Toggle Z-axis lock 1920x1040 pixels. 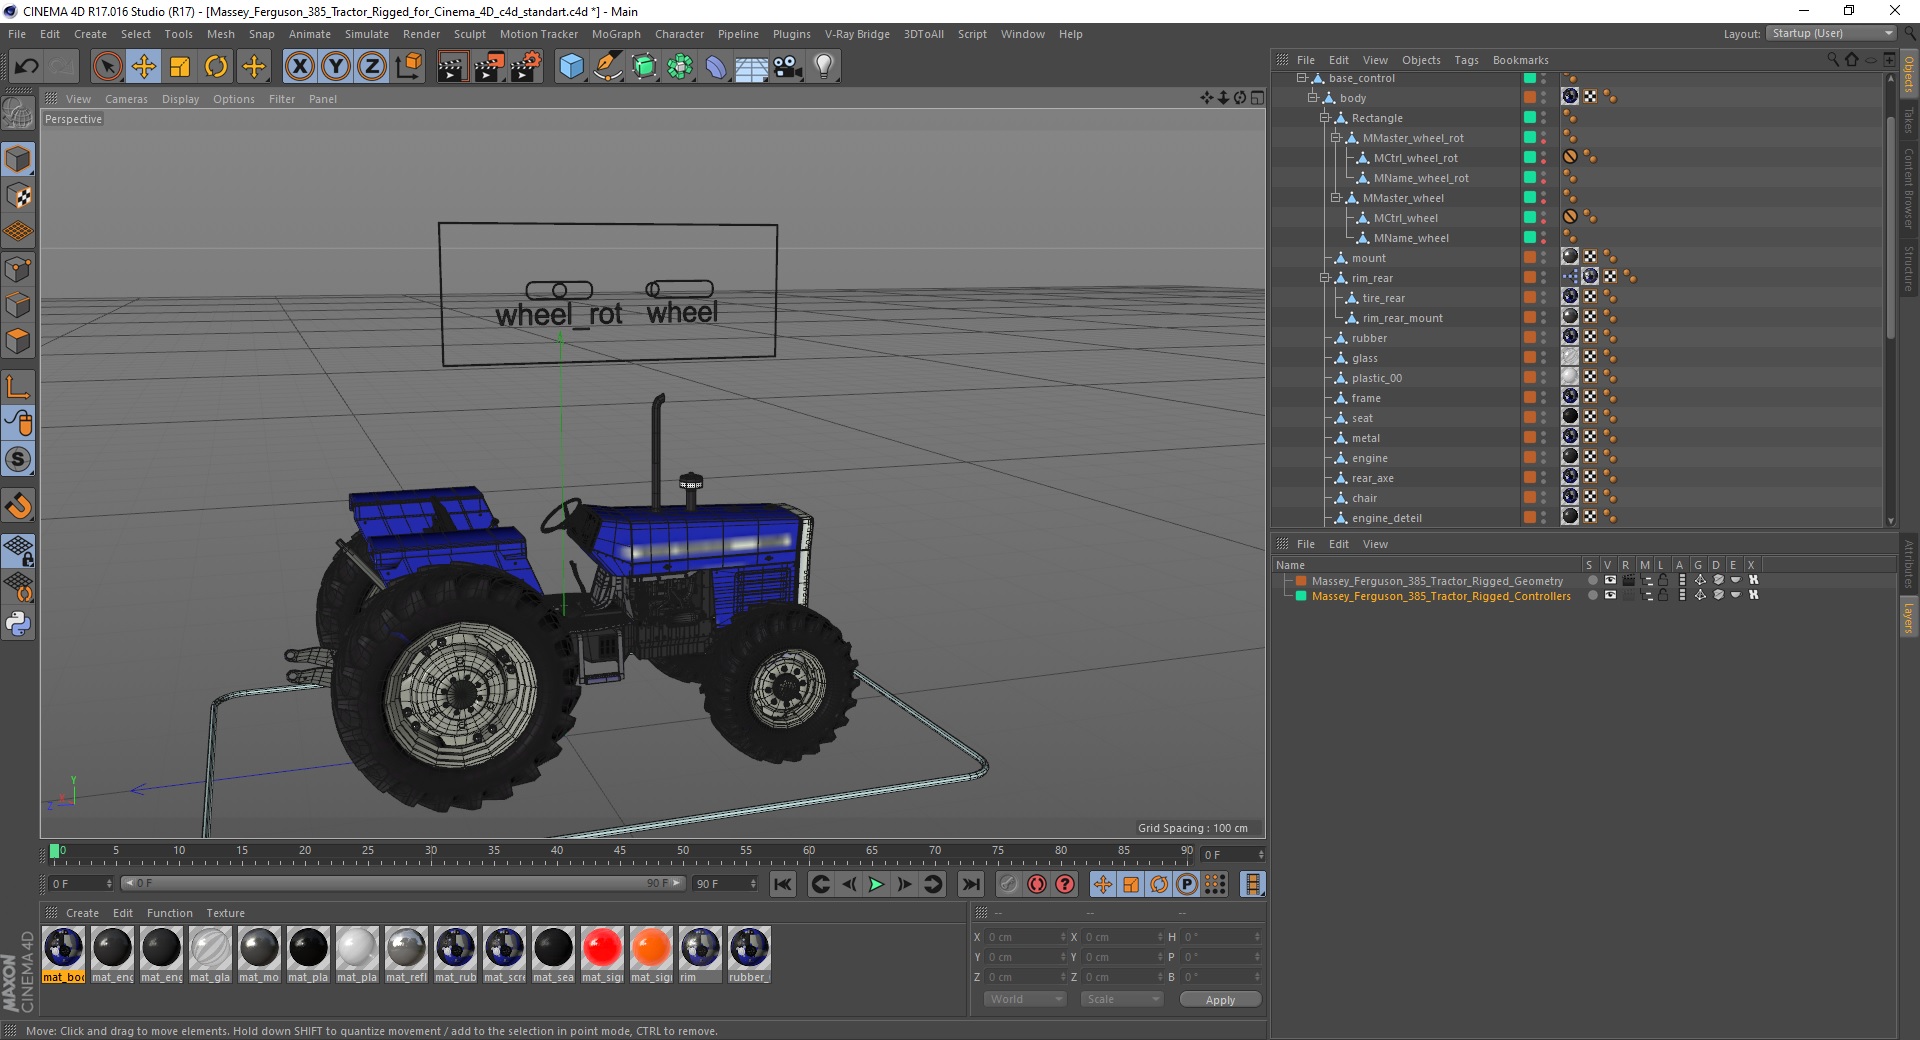(372, 67)
